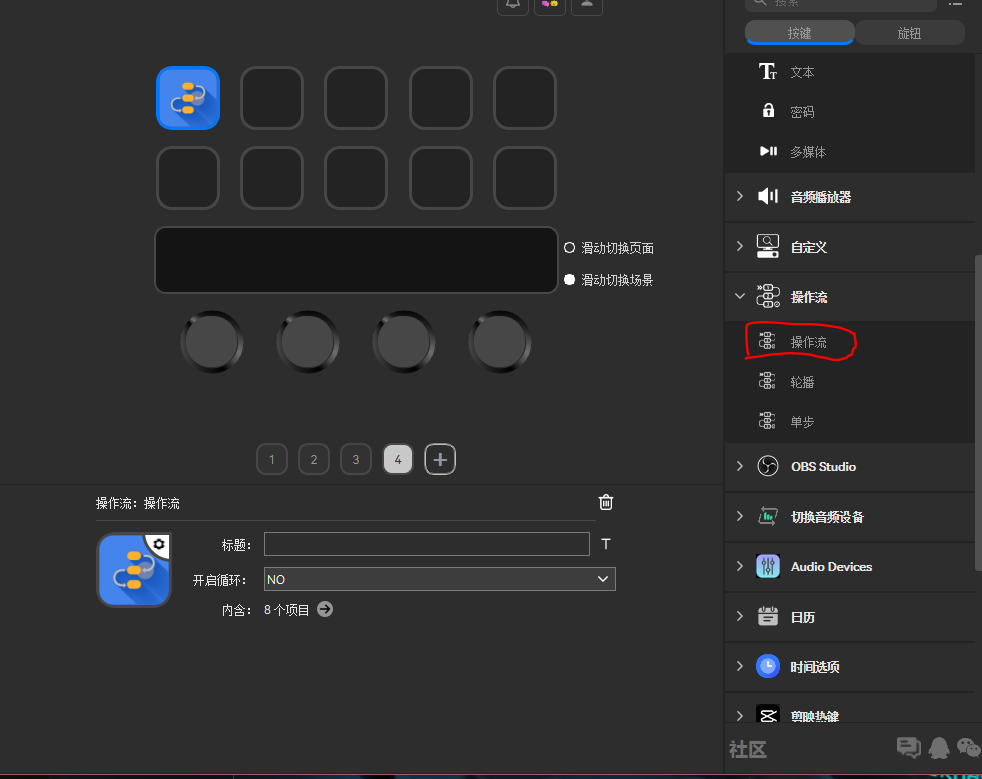The image size is (982, 779).
Task: Expand the OBS Studio category
Action: tap(740, 466)
